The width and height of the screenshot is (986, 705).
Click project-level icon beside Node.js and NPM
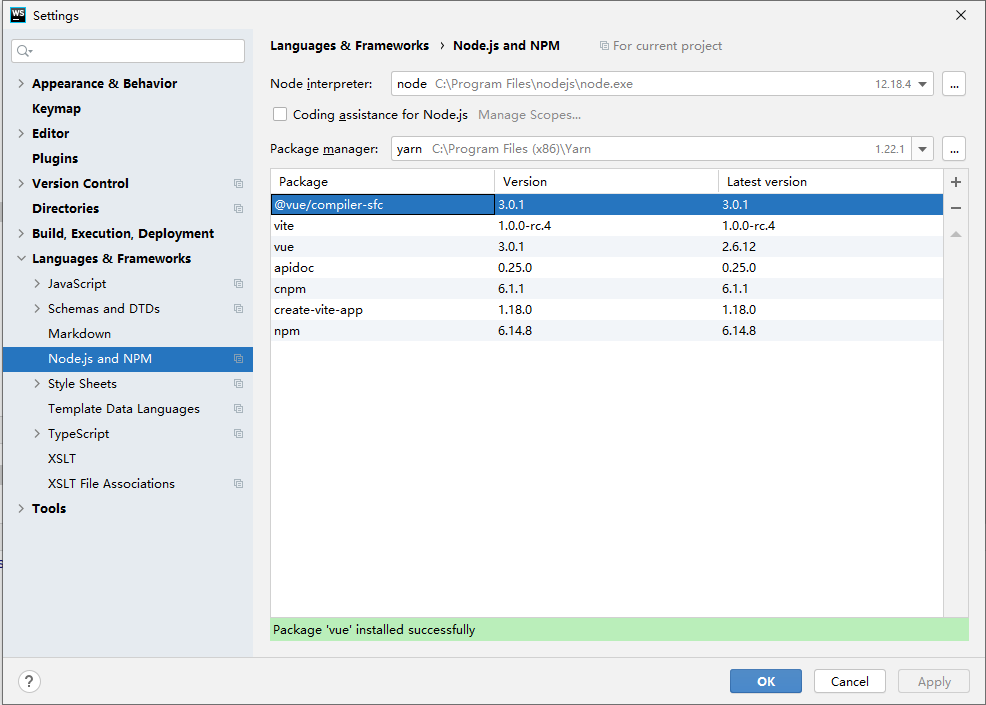pyautogui.click(x=238, y=358)
